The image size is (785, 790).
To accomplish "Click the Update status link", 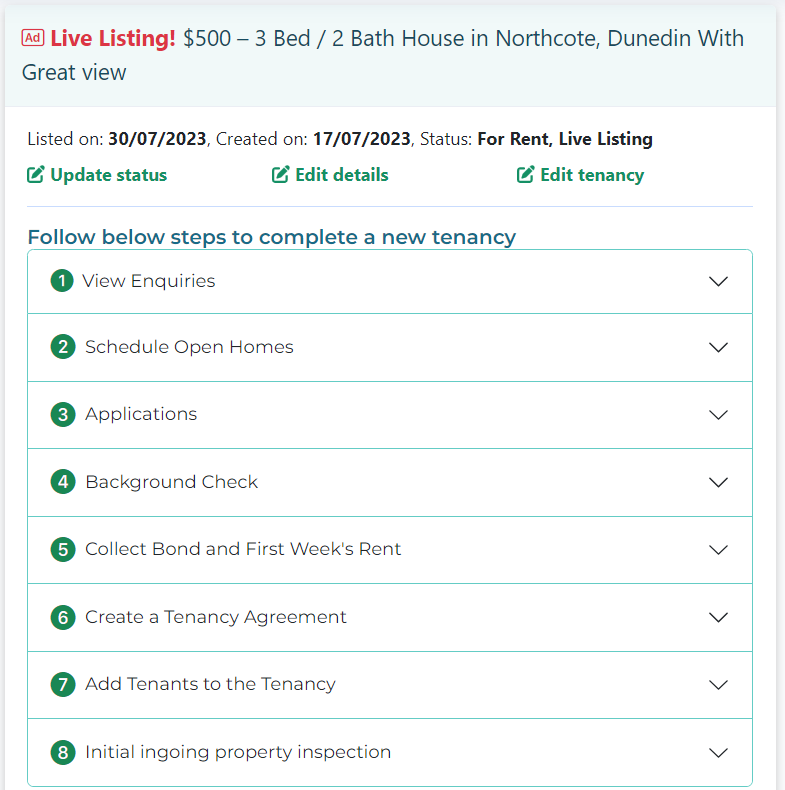I will point(108,175).
